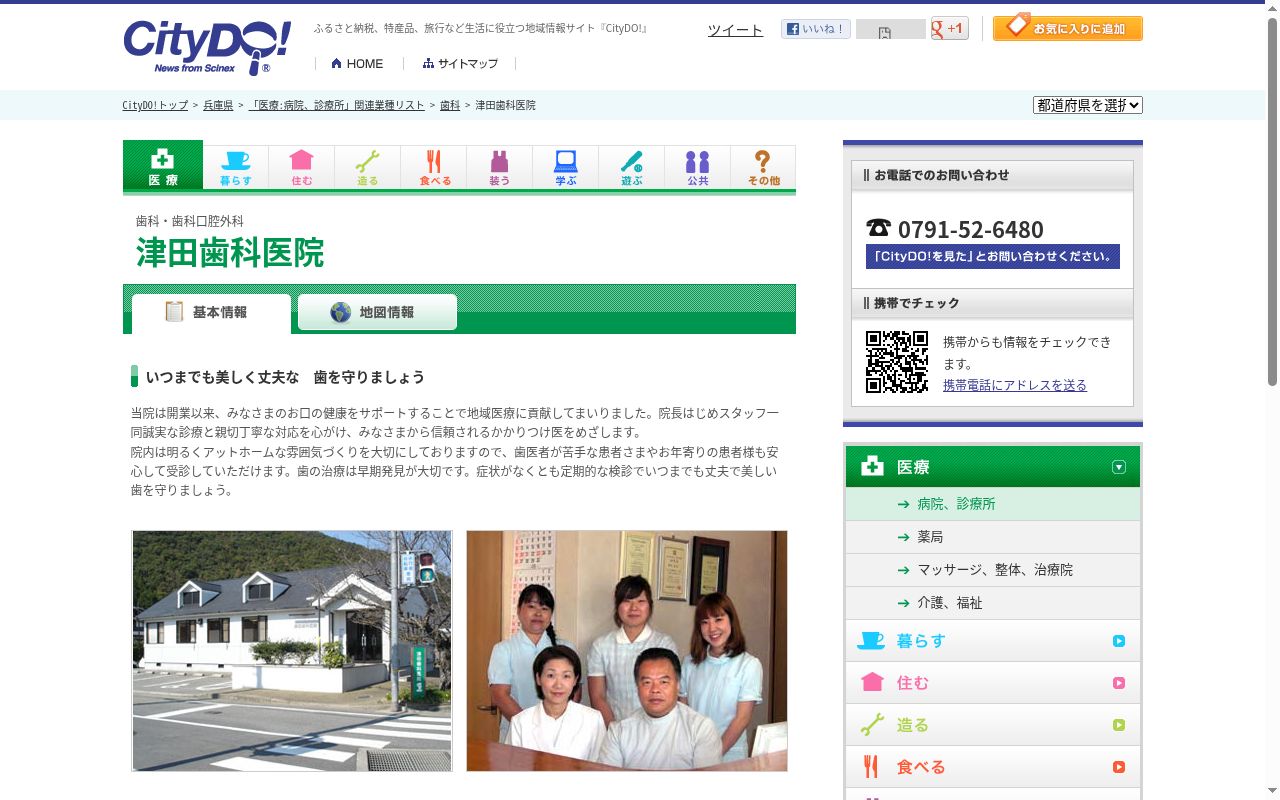Image resolution: width=1280 pixels, height=800 pixels.
Task: Switch to the 基本情報 tab
Action: (x=211, y=313)
